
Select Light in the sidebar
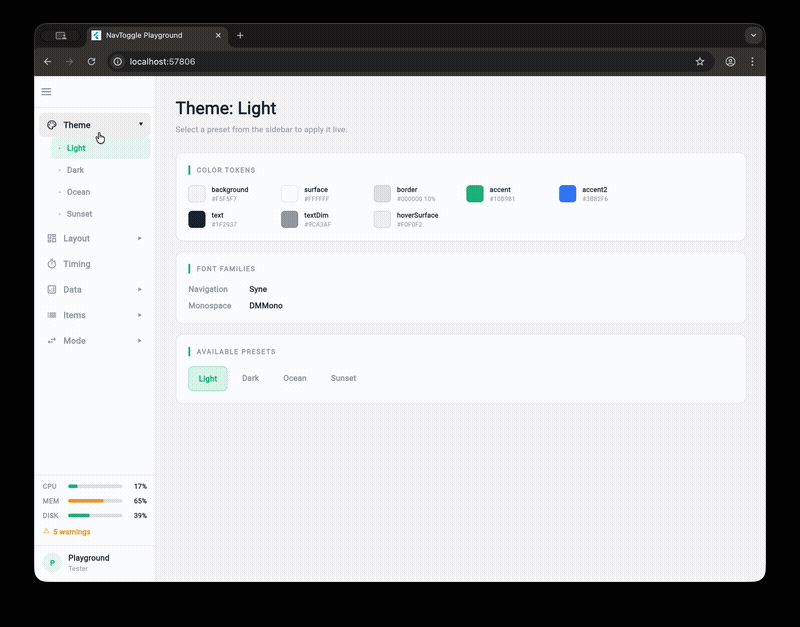pyautogui.click(x=101, y=148)
